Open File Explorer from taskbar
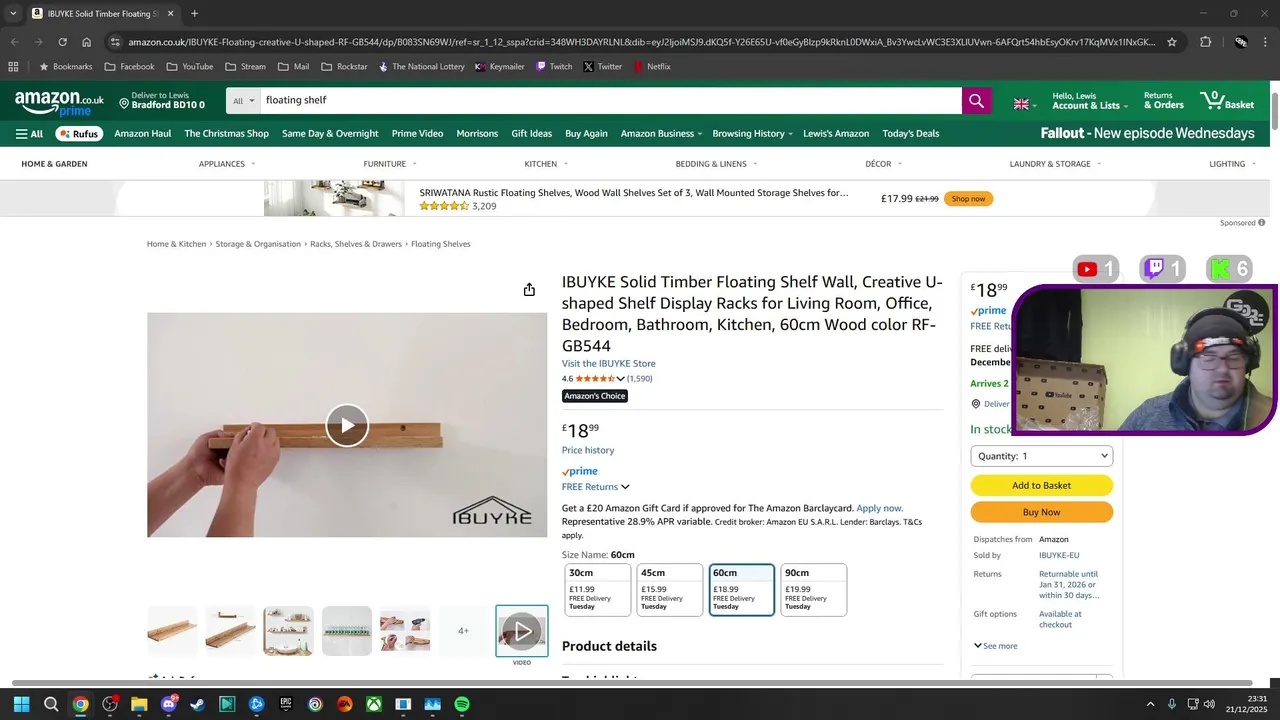This screenshot has width=1280, height=720. pyautogui.click(x=139, y=704)
